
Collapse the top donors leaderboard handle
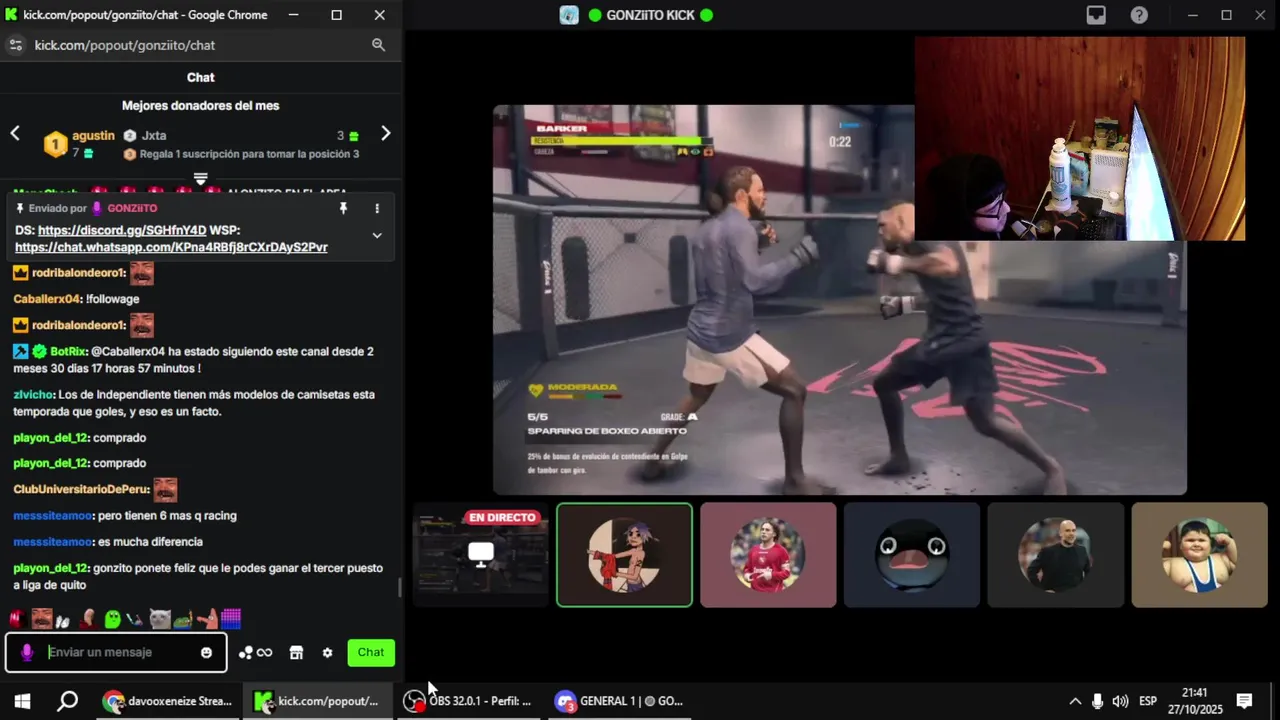pos(200,179)
